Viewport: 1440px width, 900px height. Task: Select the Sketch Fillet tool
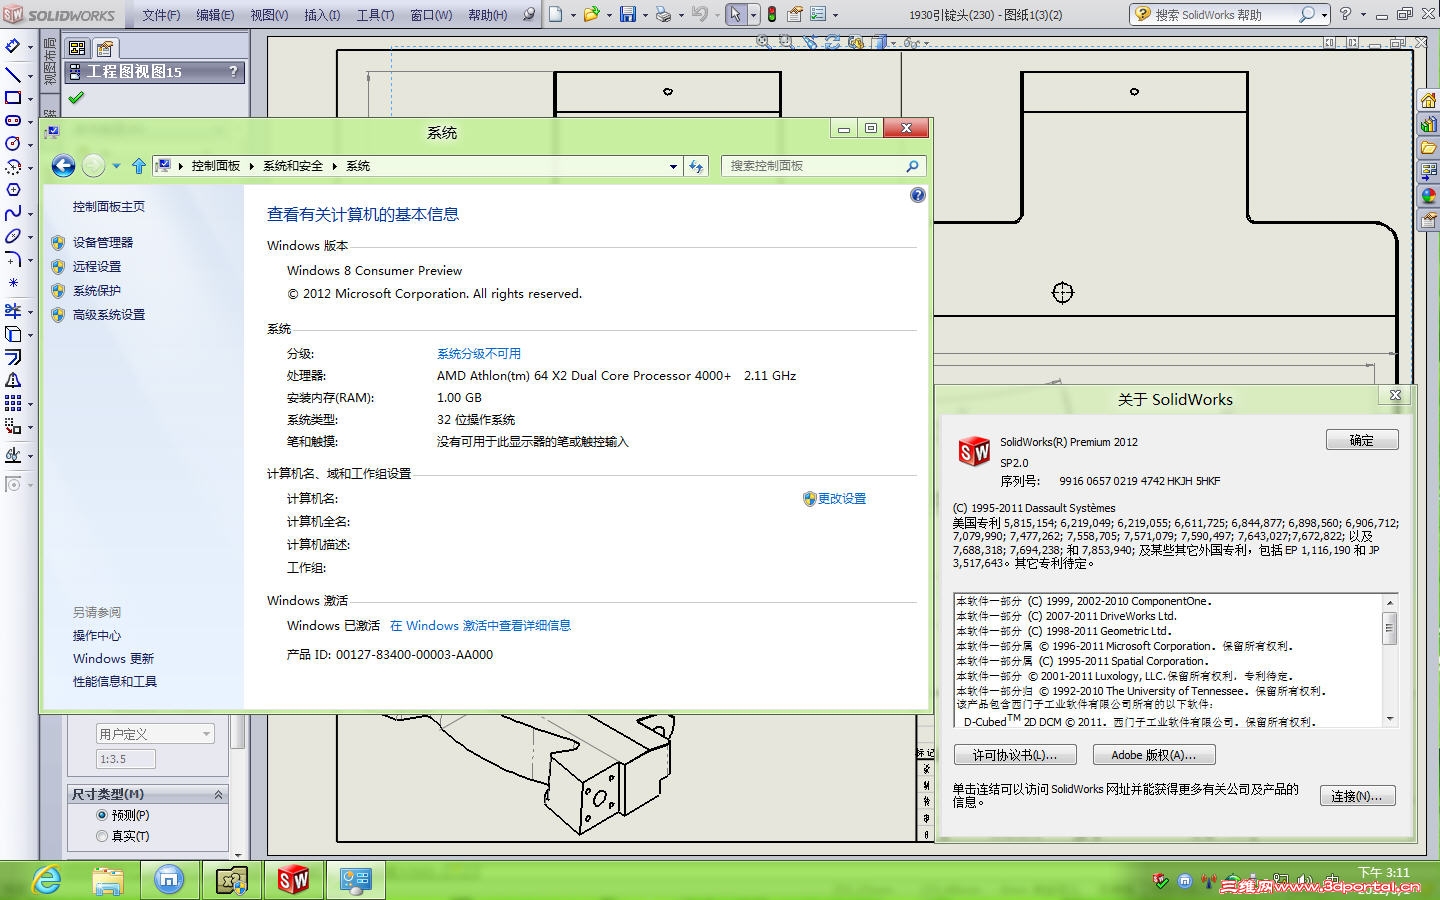click(x=13, y=260)
